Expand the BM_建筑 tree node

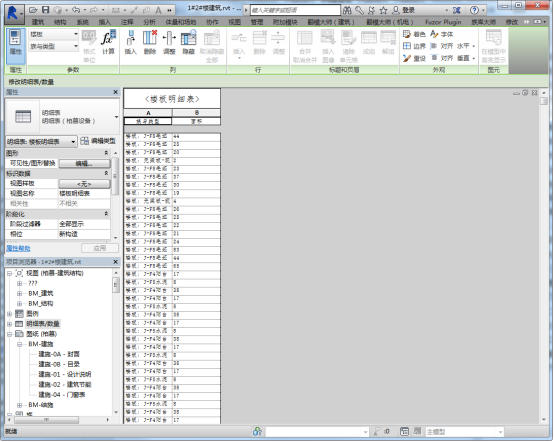click(19, 294)
